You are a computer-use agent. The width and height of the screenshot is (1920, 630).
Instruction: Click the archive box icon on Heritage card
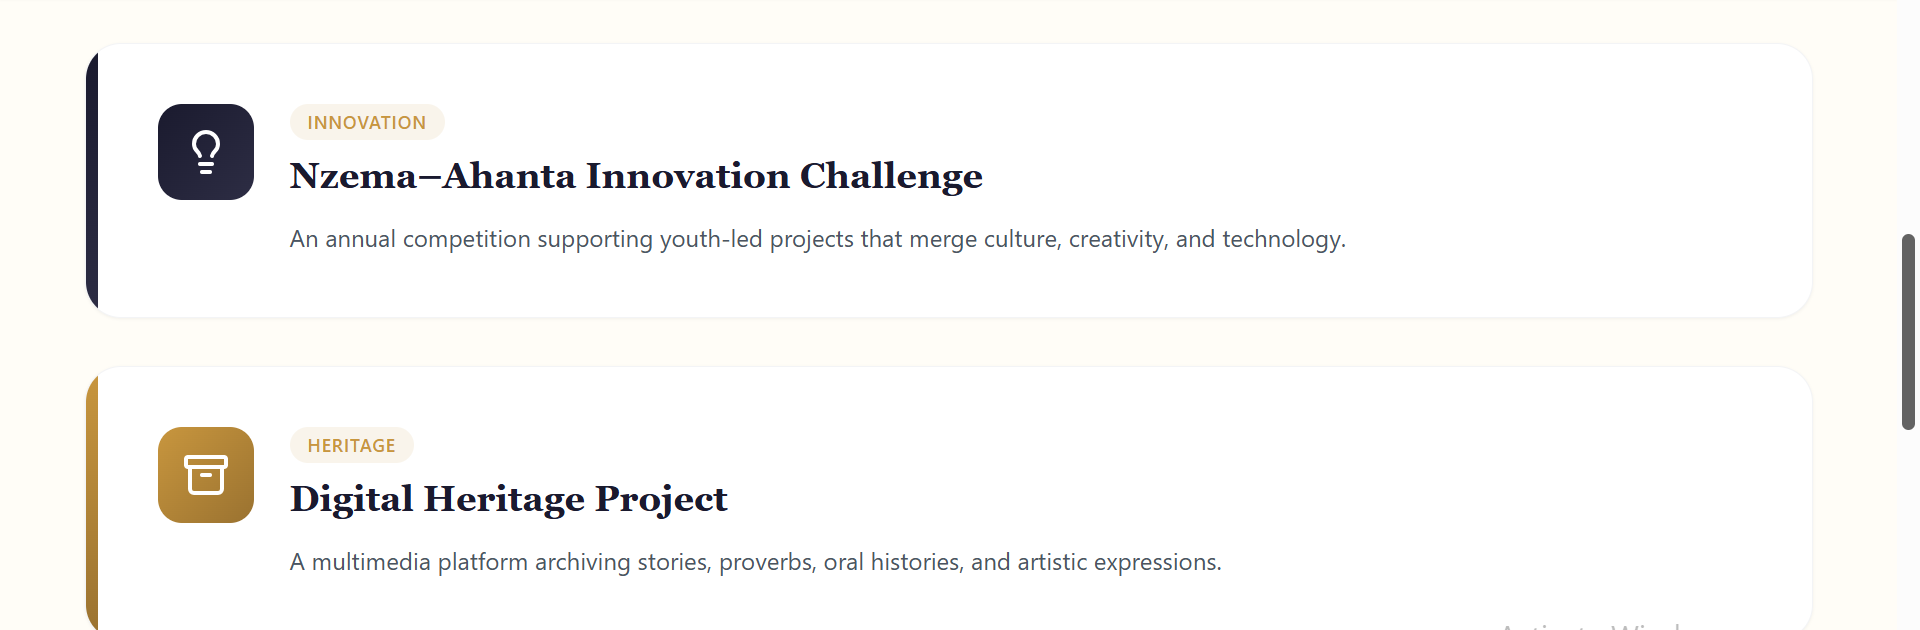pyautogui.click(x=206, y=475)
